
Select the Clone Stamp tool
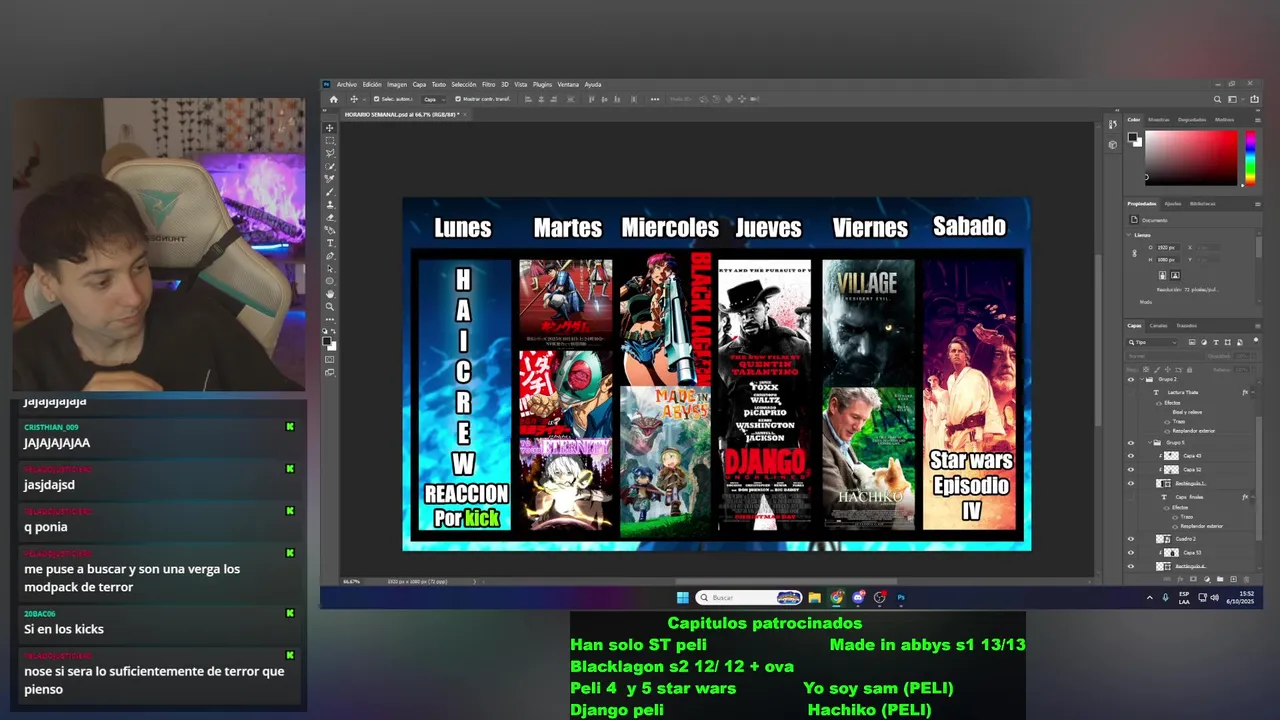[x=330, y=204]
